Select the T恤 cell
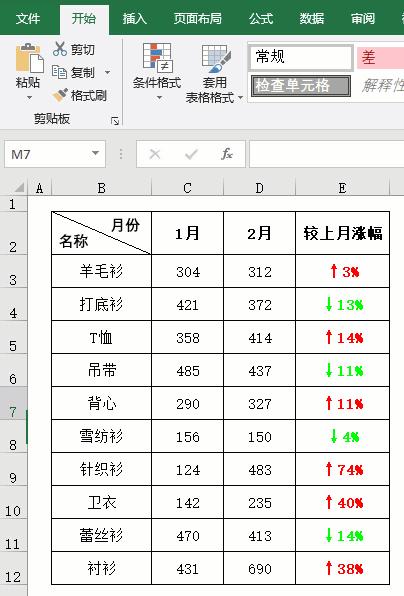 [x=101, y=337]
